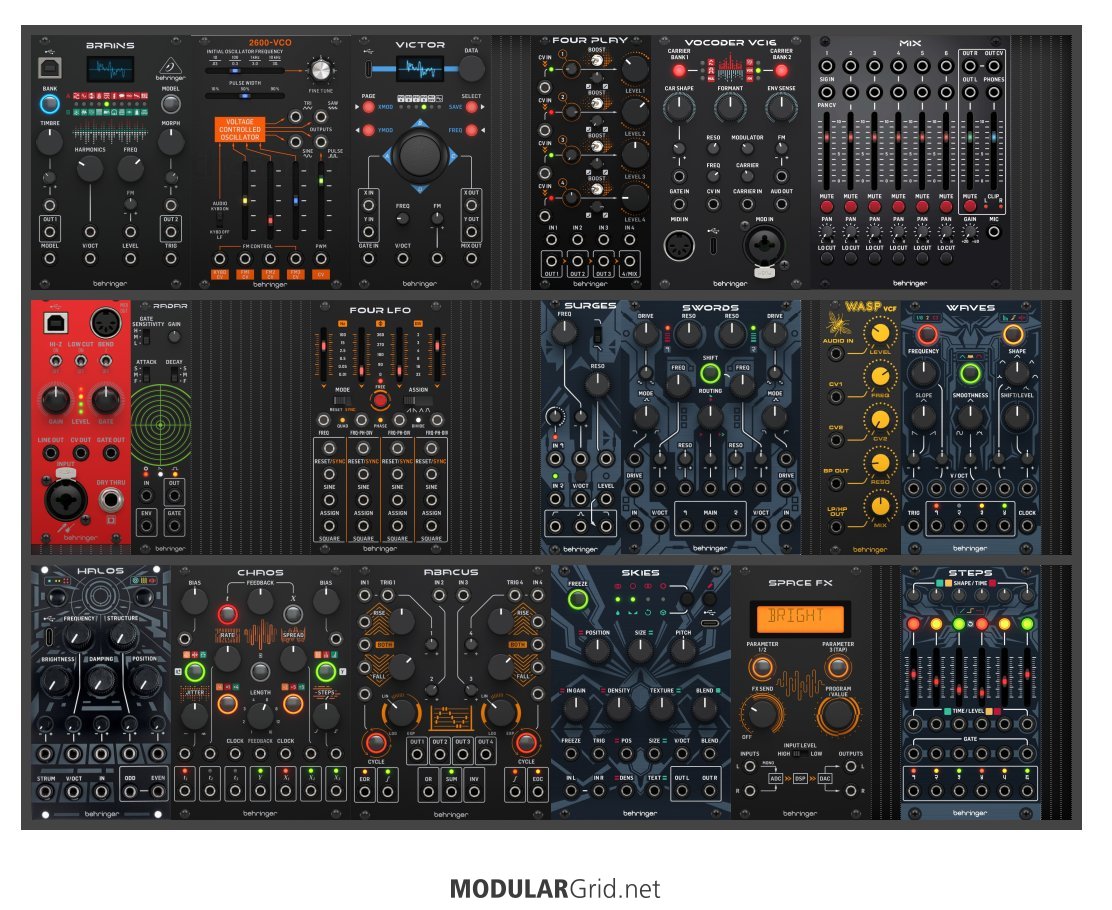This screenshot has width=1112, height=910.
Task: Push the red PAGE button on Victor
Action: [368, 107]
